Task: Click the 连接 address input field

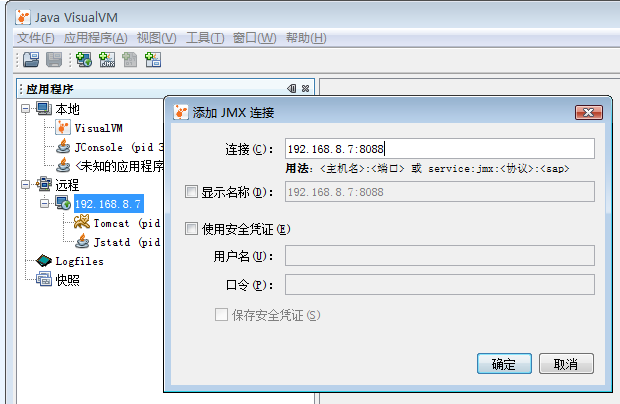Action: tap(440, 149)
